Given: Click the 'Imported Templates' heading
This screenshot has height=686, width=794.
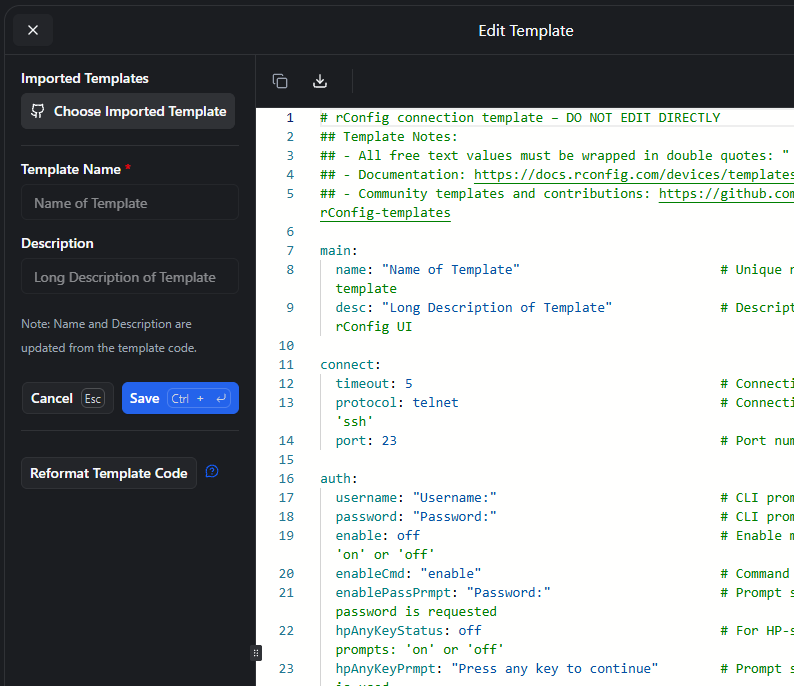Looking at the screenshot, I should tap(85, 78).
